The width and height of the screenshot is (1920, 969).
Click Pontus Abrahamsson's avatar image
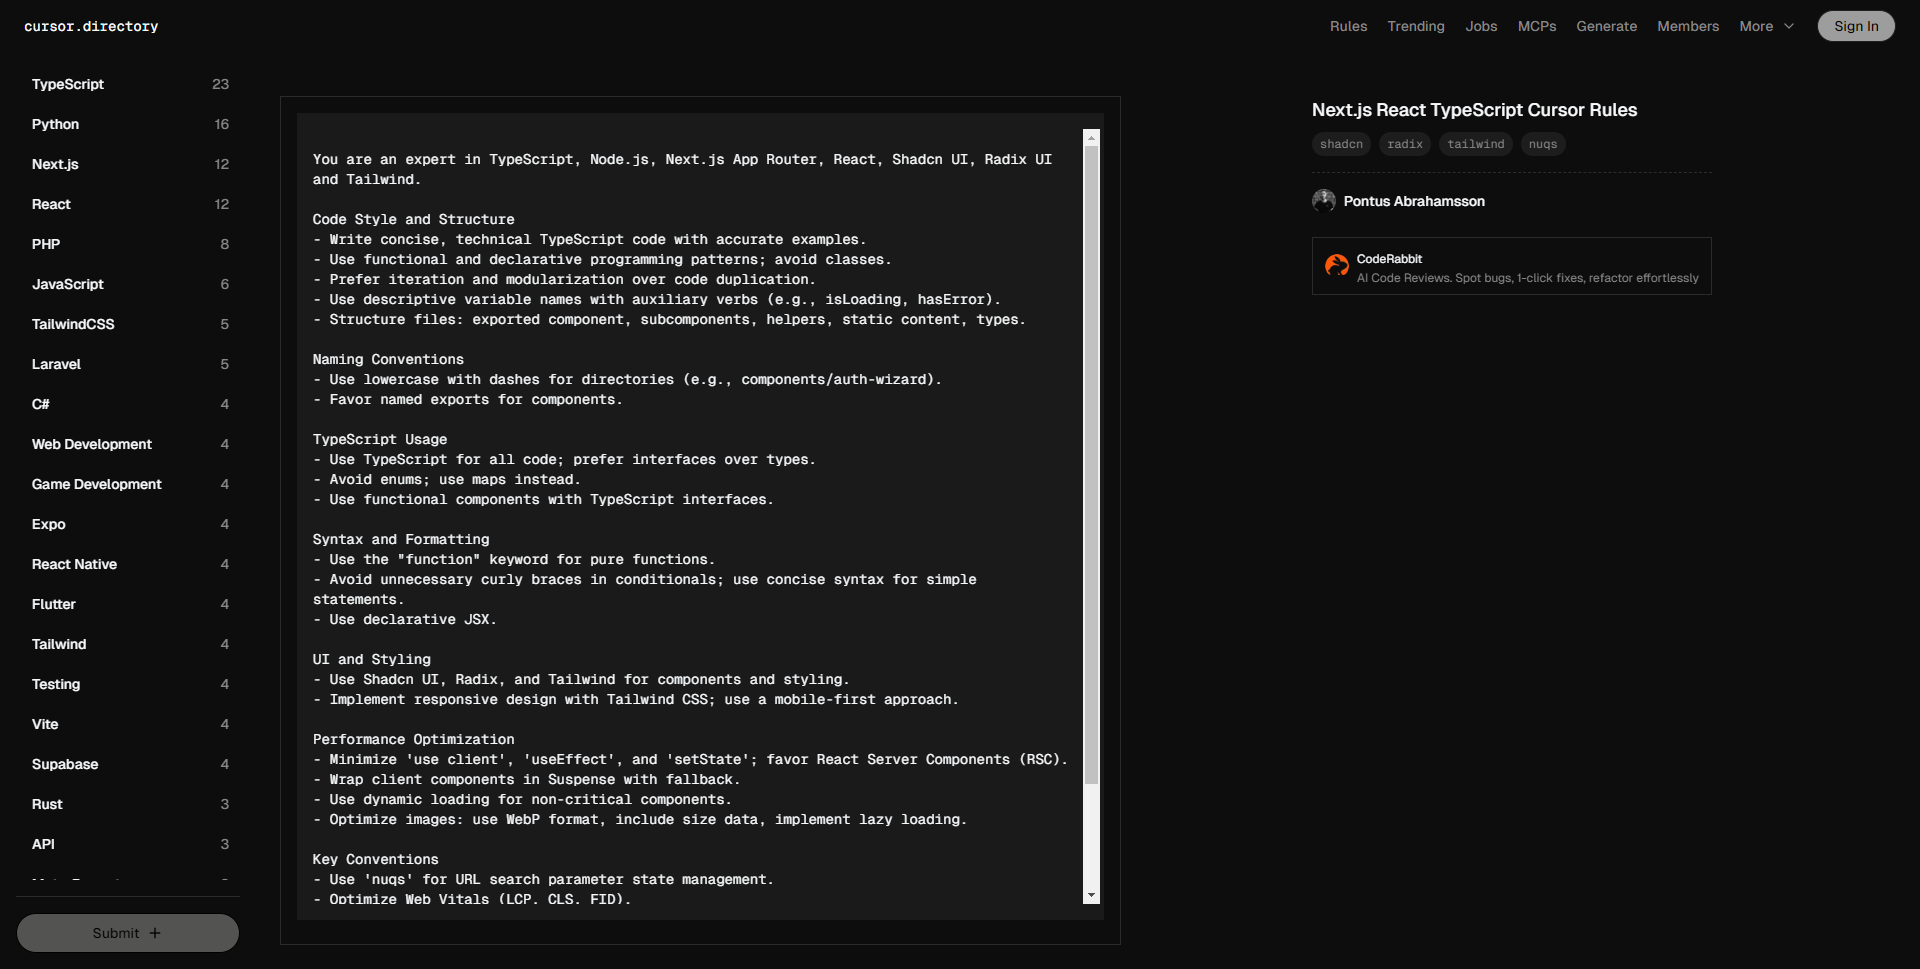pyautogui.click(x=1324, y=201)
